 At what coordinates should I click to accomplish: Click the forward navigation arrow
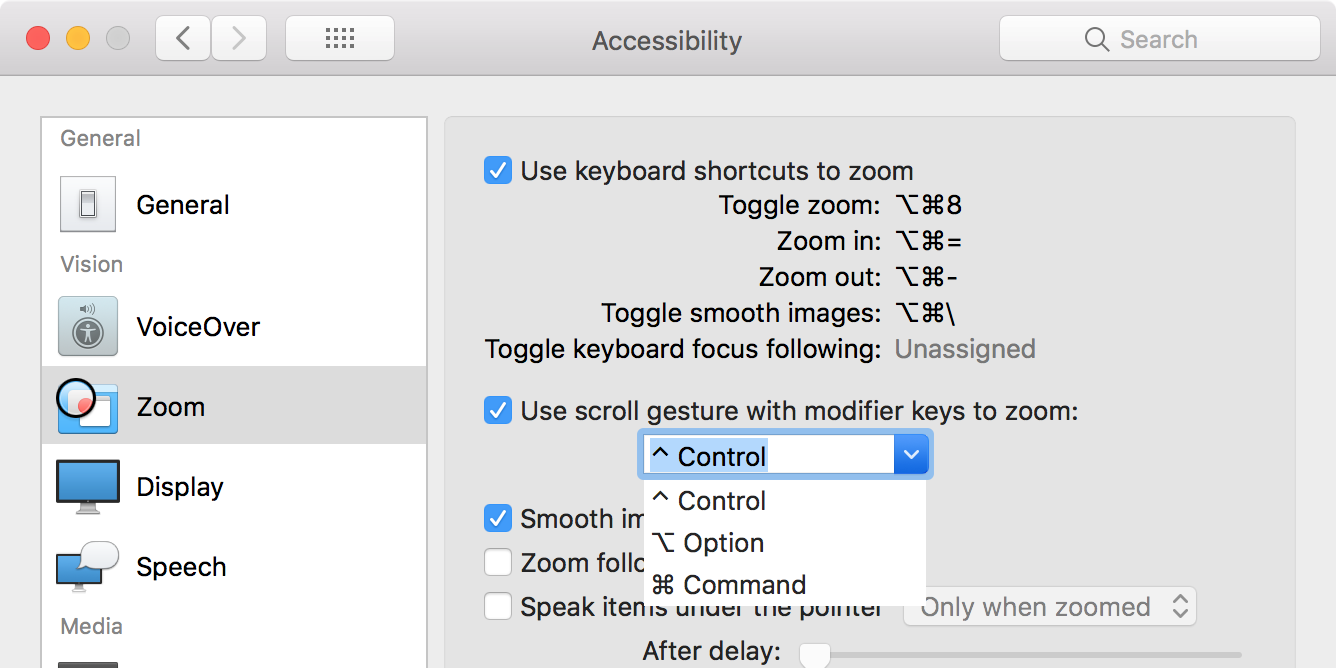[x=239, y=37]
